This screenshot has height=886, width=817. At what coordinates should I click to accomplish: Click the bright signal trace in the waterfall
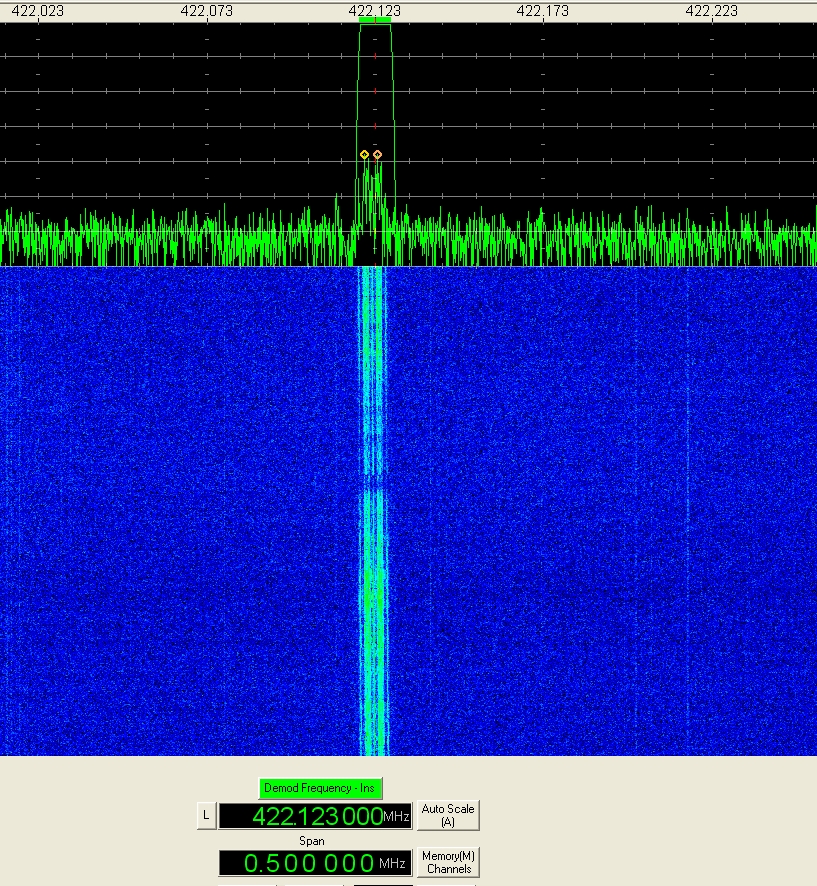pyautogui.click(x=373, y=600)
